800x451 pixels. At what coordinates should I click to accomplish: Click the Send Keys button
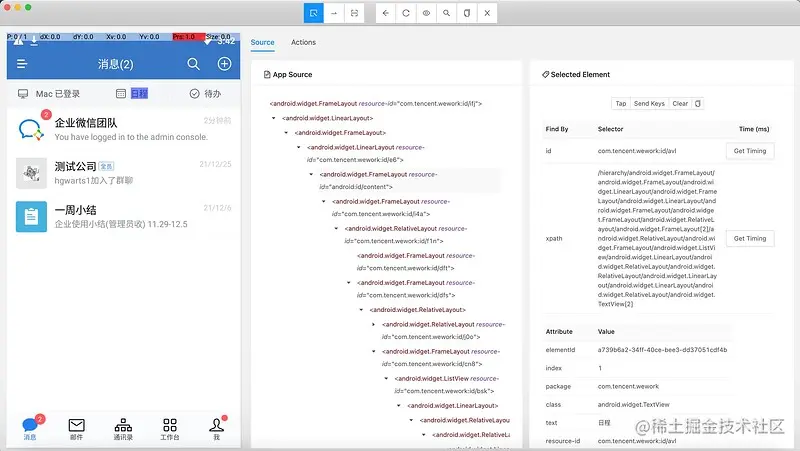tap(649, 104)
